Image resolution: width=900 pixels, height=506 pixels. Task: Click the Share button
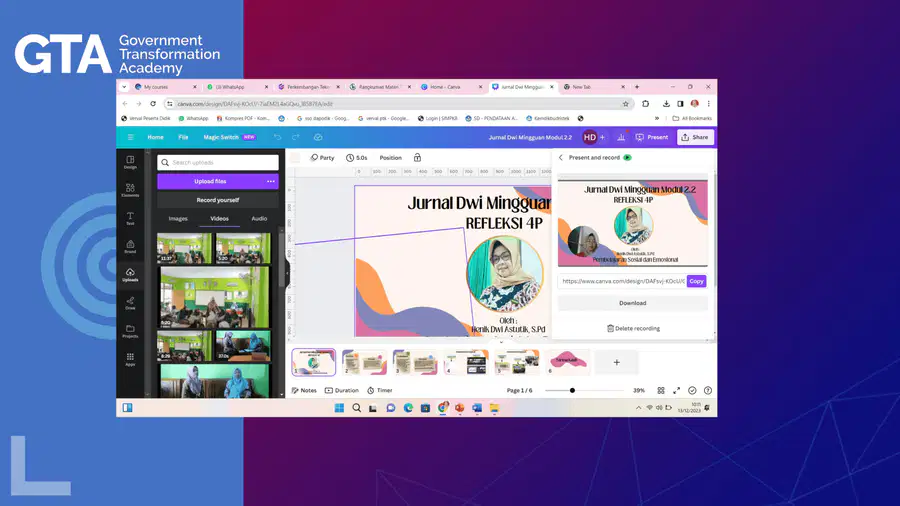(695, 137)
